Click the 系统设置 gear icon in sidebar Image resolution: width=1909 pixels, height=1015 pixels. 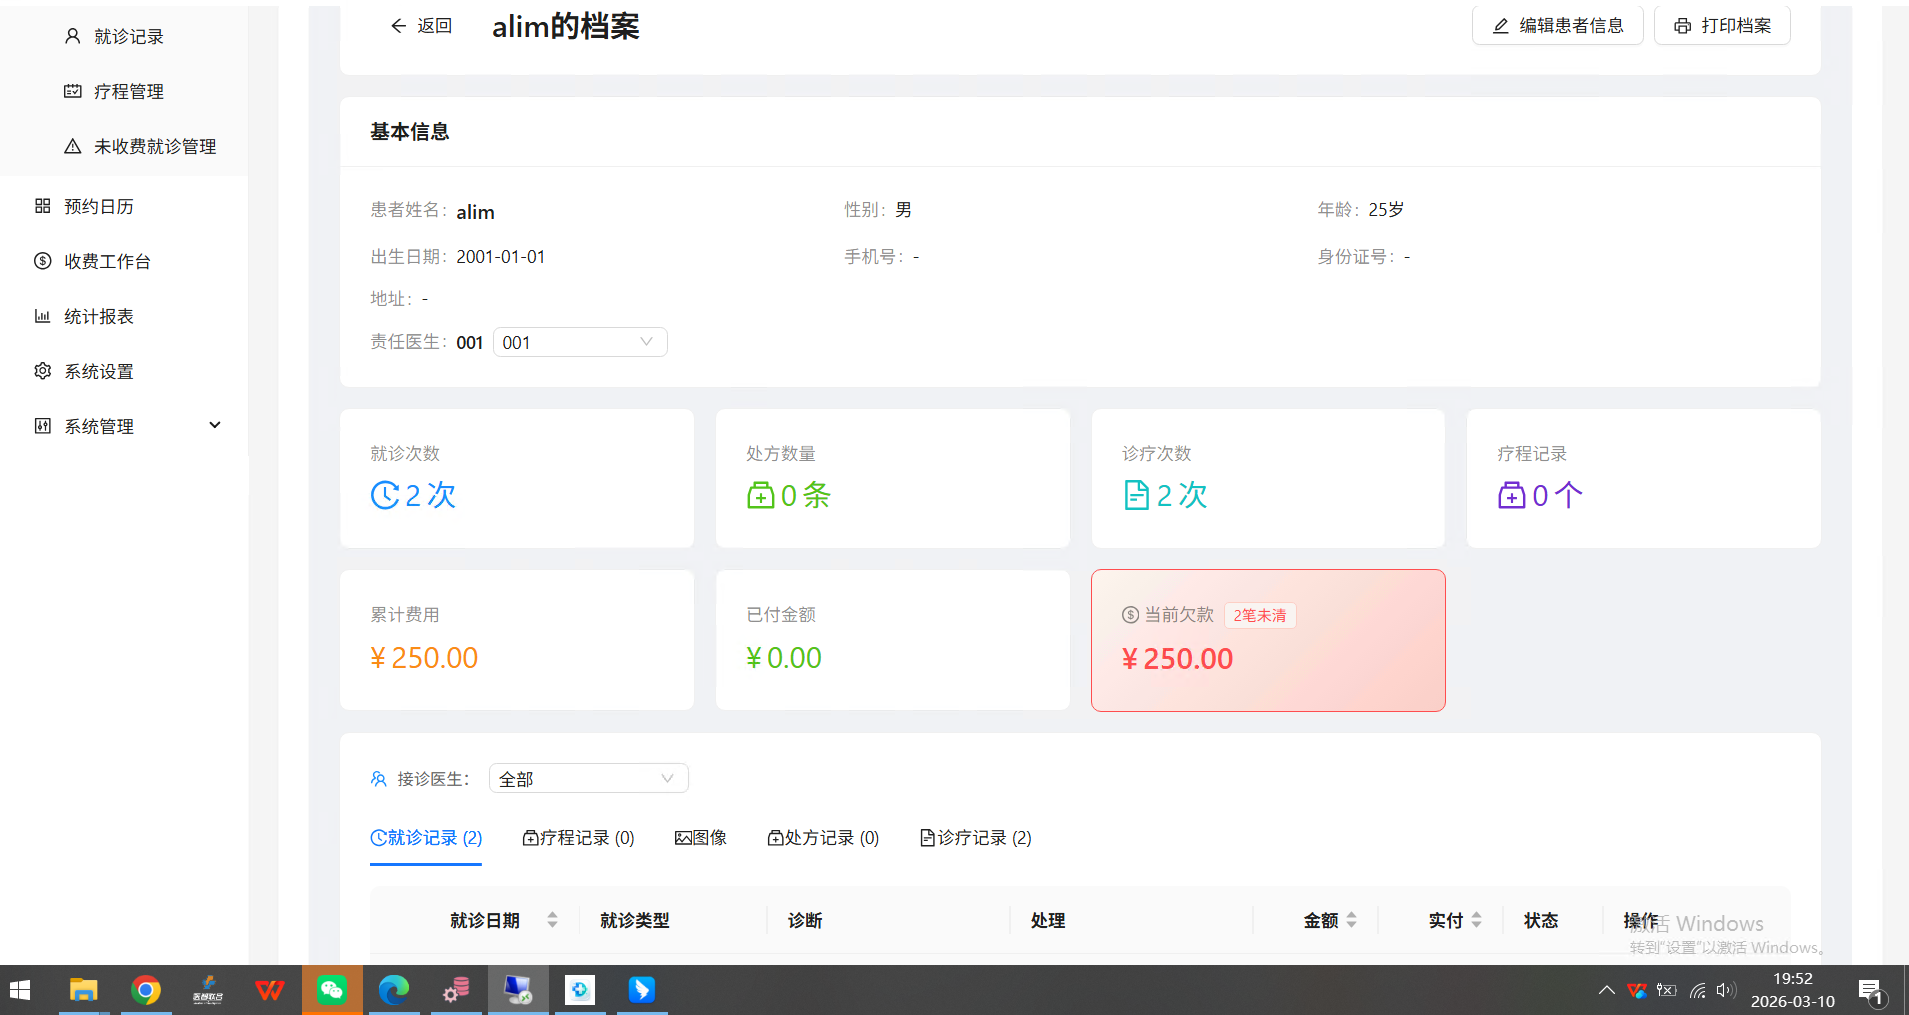(x=42, y=371)
